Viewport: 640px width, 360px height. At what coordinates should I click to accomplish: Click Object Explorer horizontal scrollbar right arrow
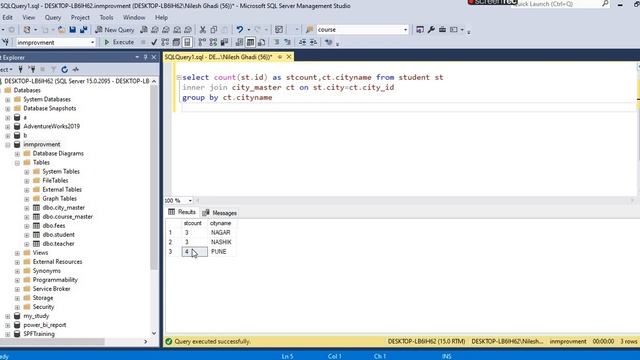click(x=145, y=342)
